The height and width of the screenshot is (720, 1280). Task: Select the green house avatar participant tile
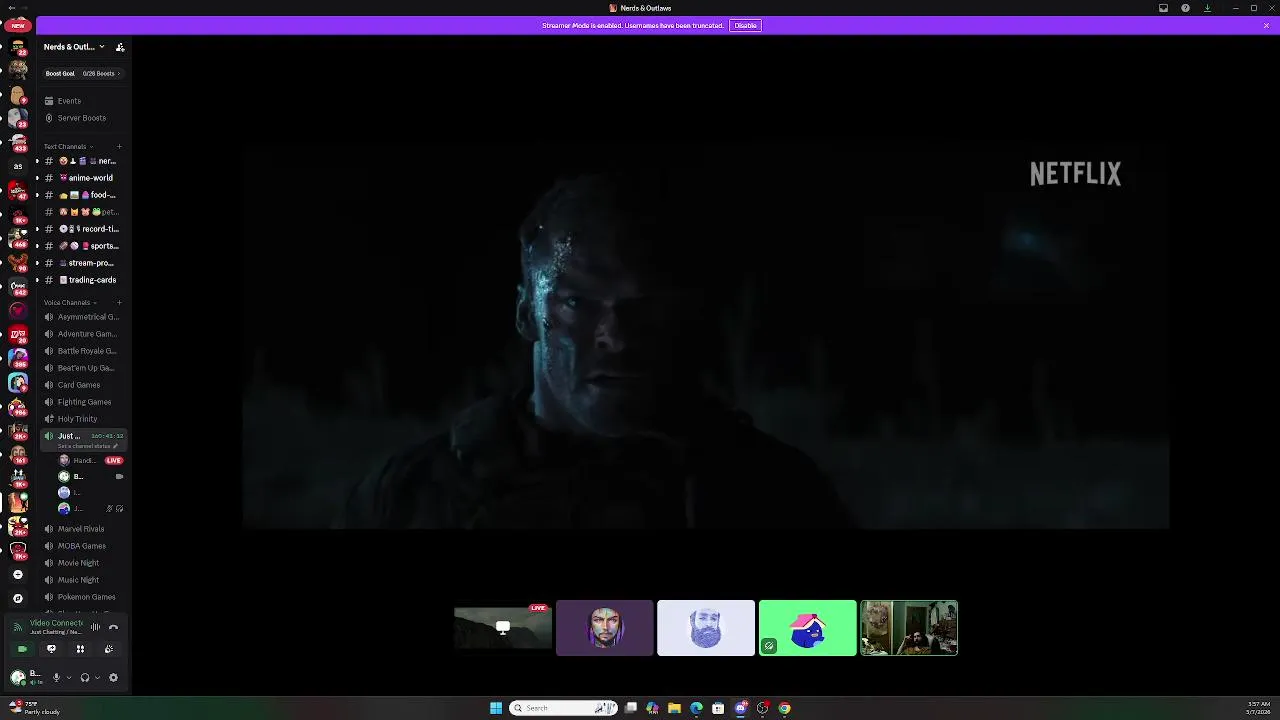[x=808, y=628]
